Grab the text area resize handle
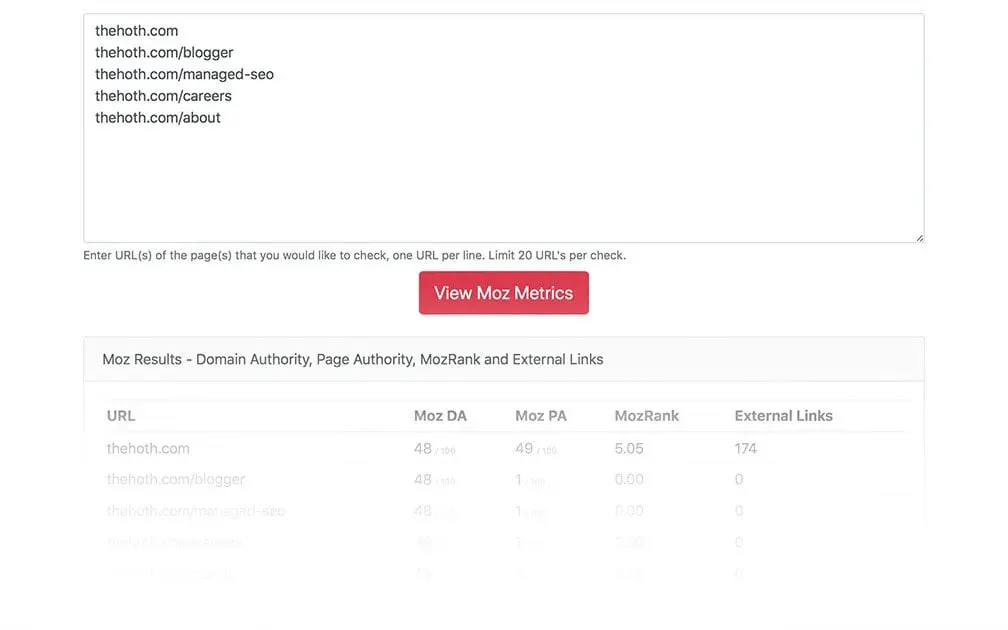 click(x=918, y=237)
